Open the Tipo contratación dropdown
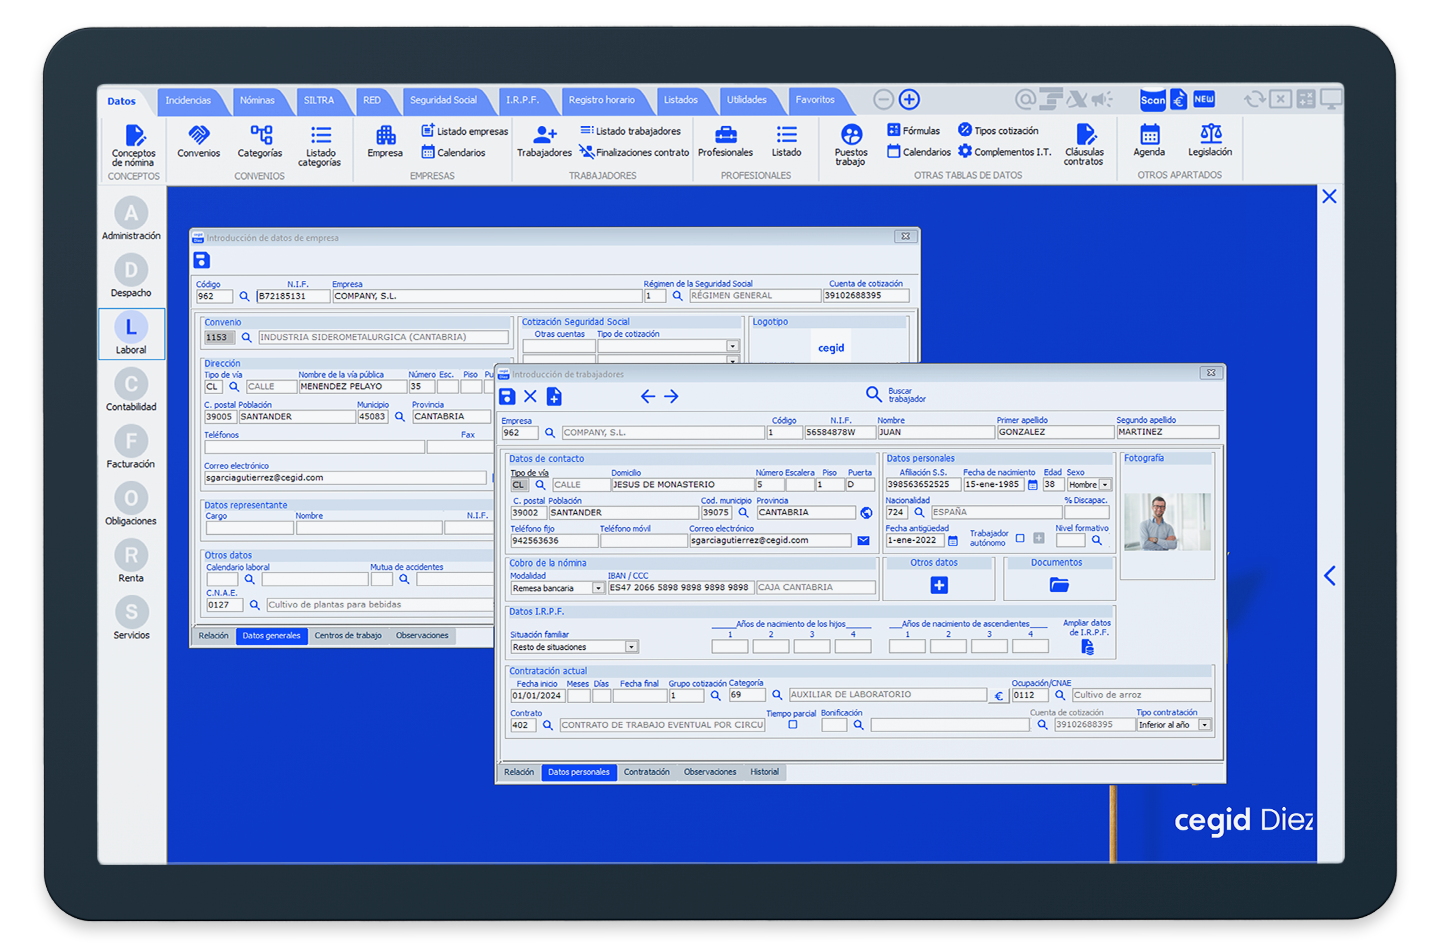1440x950 pixels. tap(1204, 725)
